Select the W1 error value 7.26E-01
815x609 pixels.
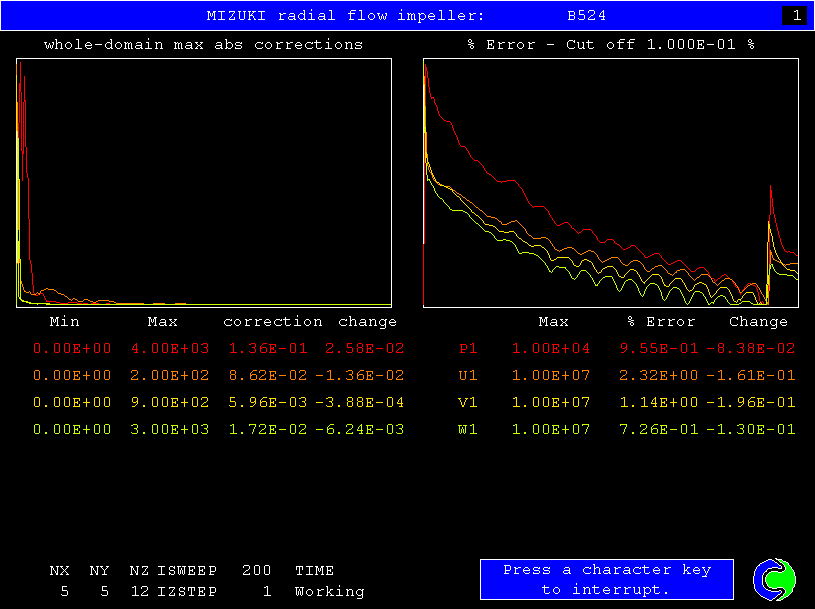click(x=659, y=429)
